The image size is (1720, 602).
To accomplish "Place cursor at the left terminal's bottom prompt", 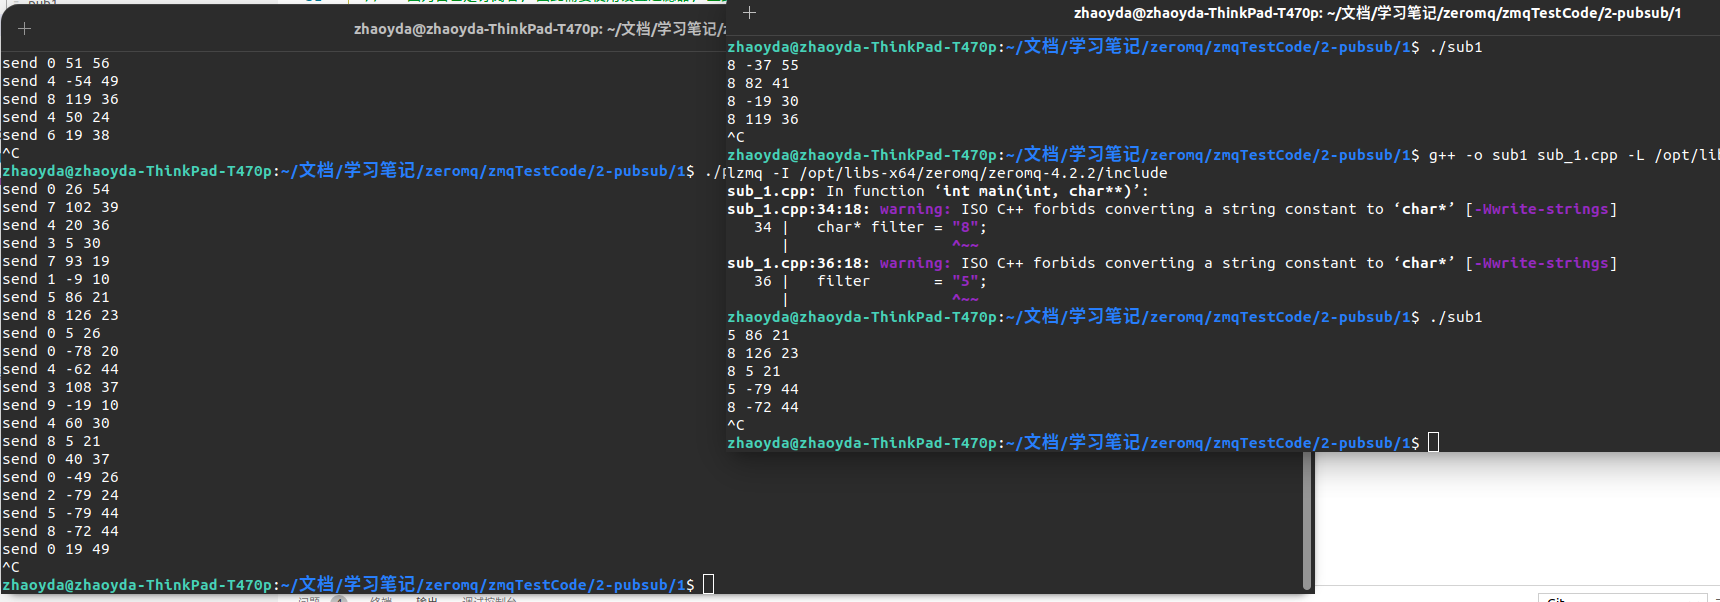I will coord(708,585).
